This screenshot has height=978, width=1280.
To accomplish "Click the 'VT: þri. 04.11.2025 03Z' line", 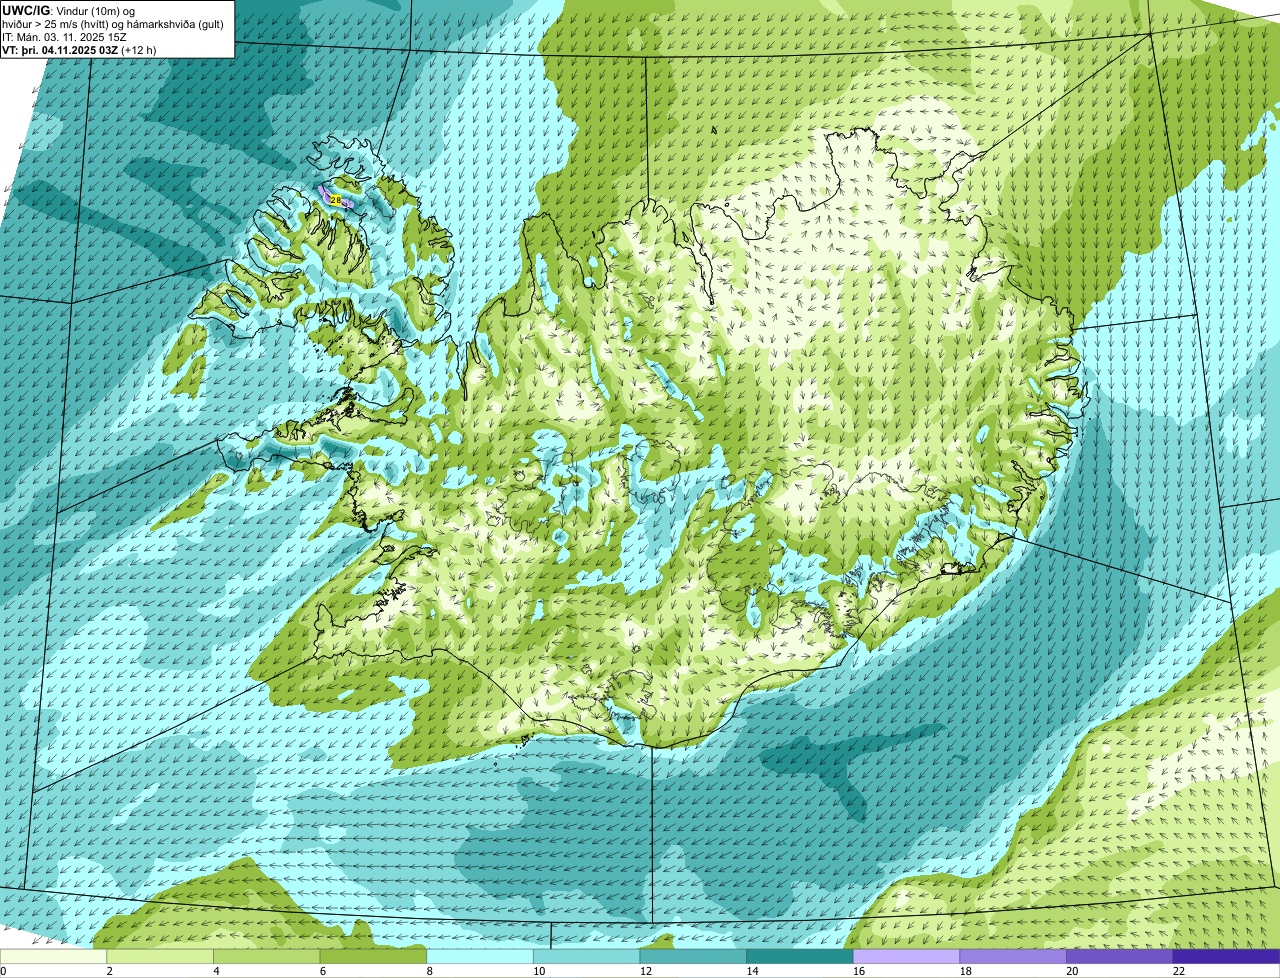I will [x=60, y=50].
